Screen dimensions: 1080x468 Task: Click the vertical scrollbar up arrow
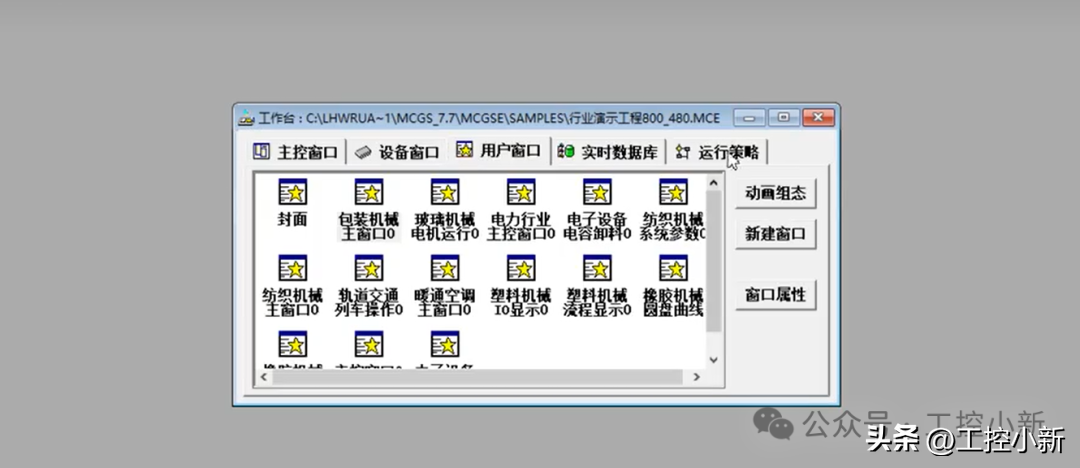click(x=713, y=182)
